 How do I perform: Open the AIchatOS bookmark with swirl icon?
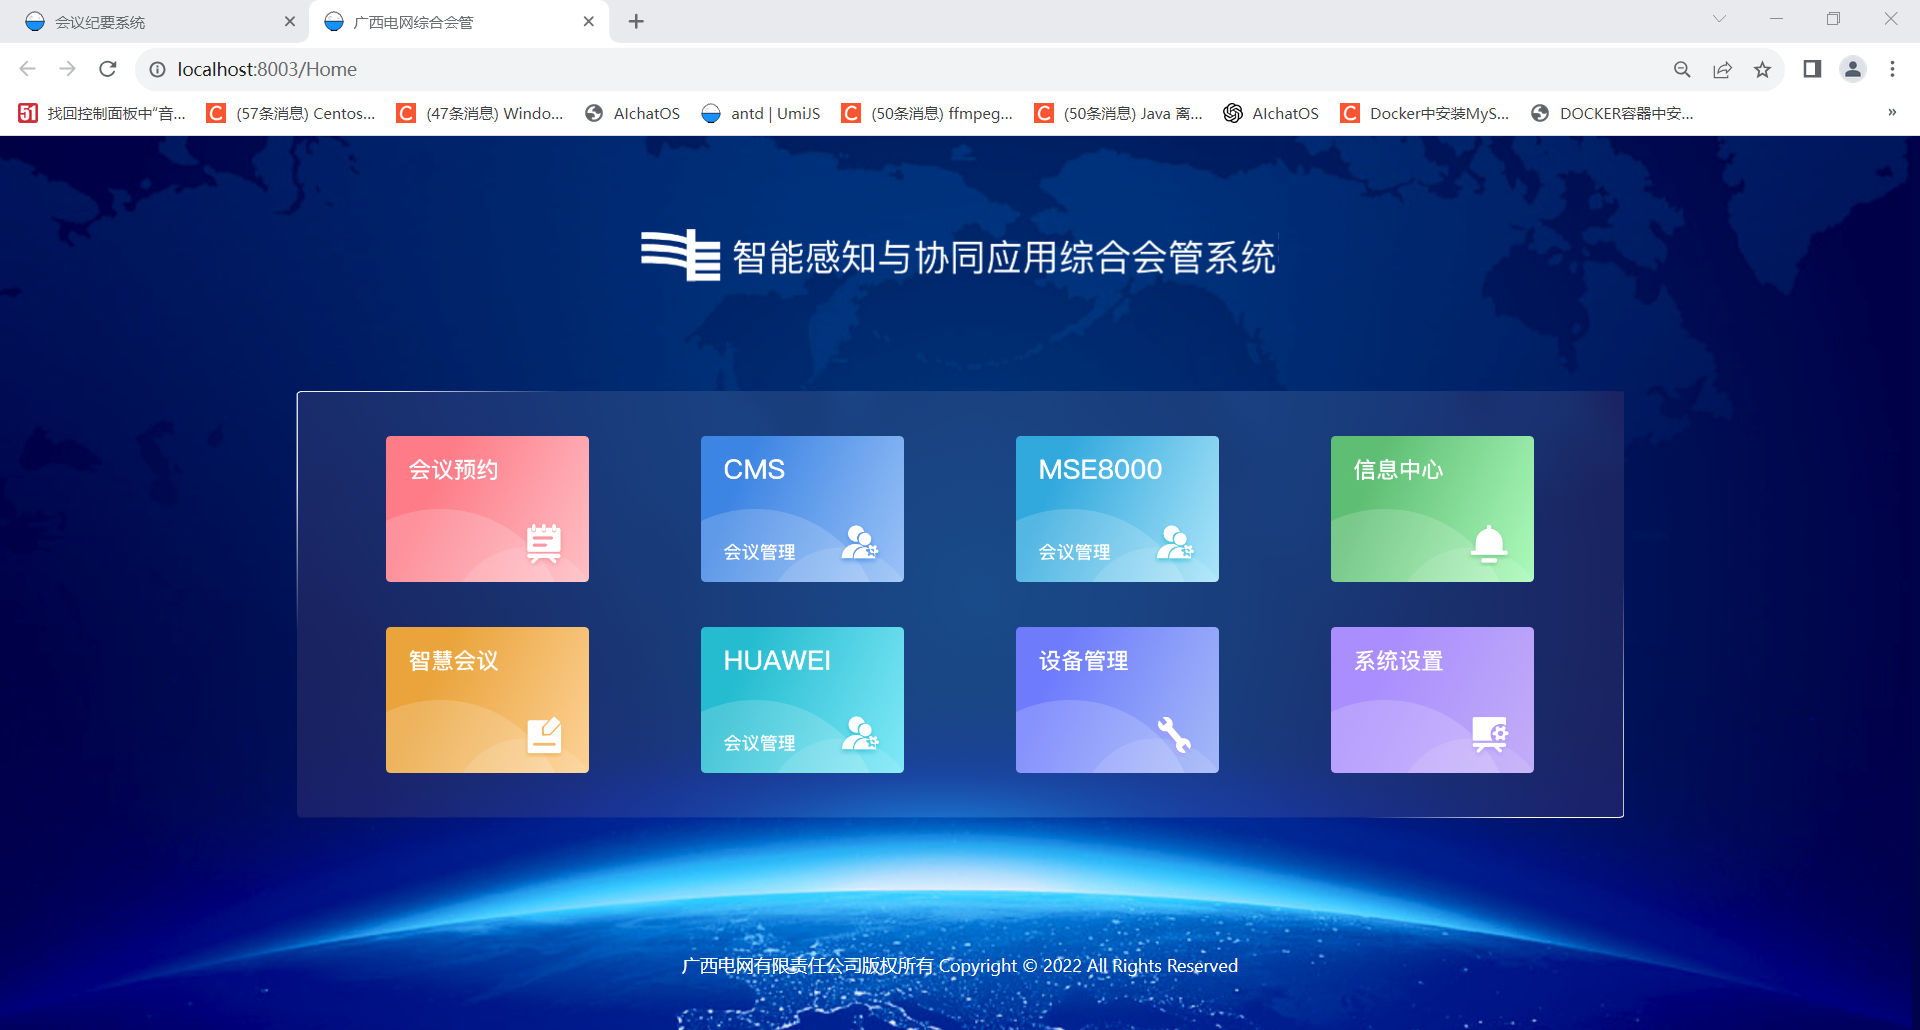(x=1271, y=113)
